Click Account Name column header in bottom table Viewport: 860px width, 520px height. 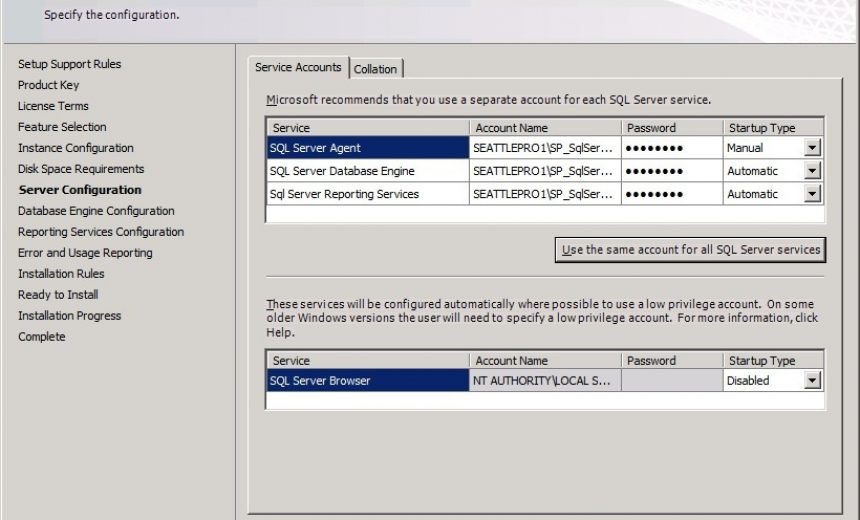545,360
